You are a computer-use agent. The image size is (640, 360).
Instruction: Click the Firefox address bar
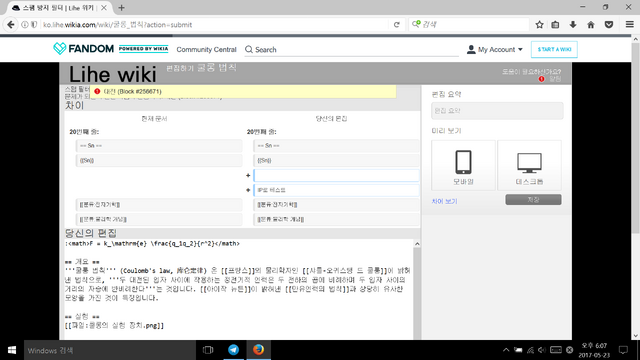pyautogui.click(x=214, y=24)
